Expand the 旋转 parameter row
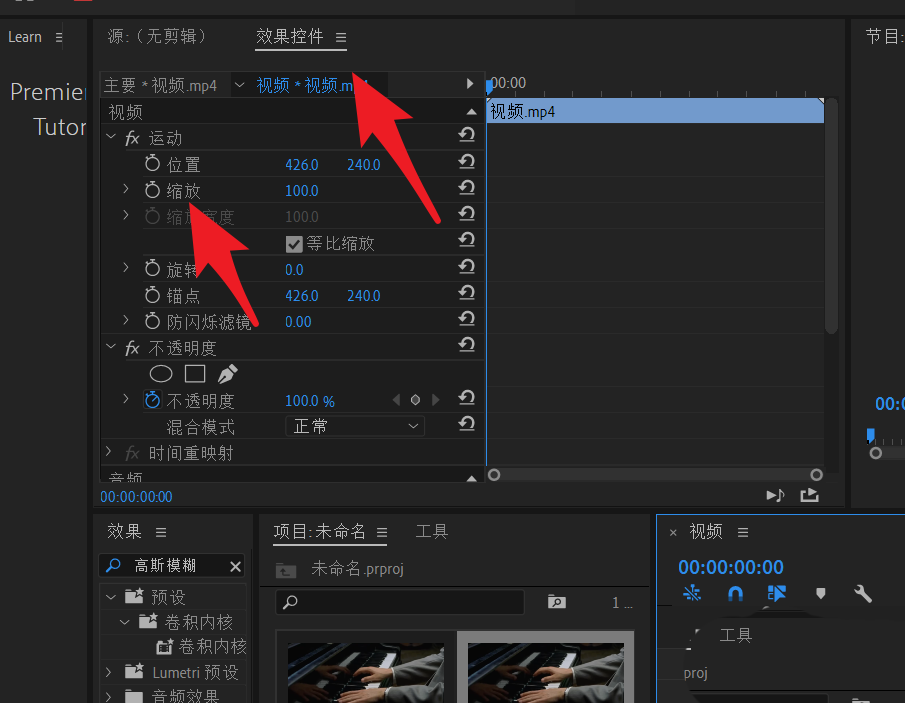Screen dimensions: 905x703 point(125,267)
